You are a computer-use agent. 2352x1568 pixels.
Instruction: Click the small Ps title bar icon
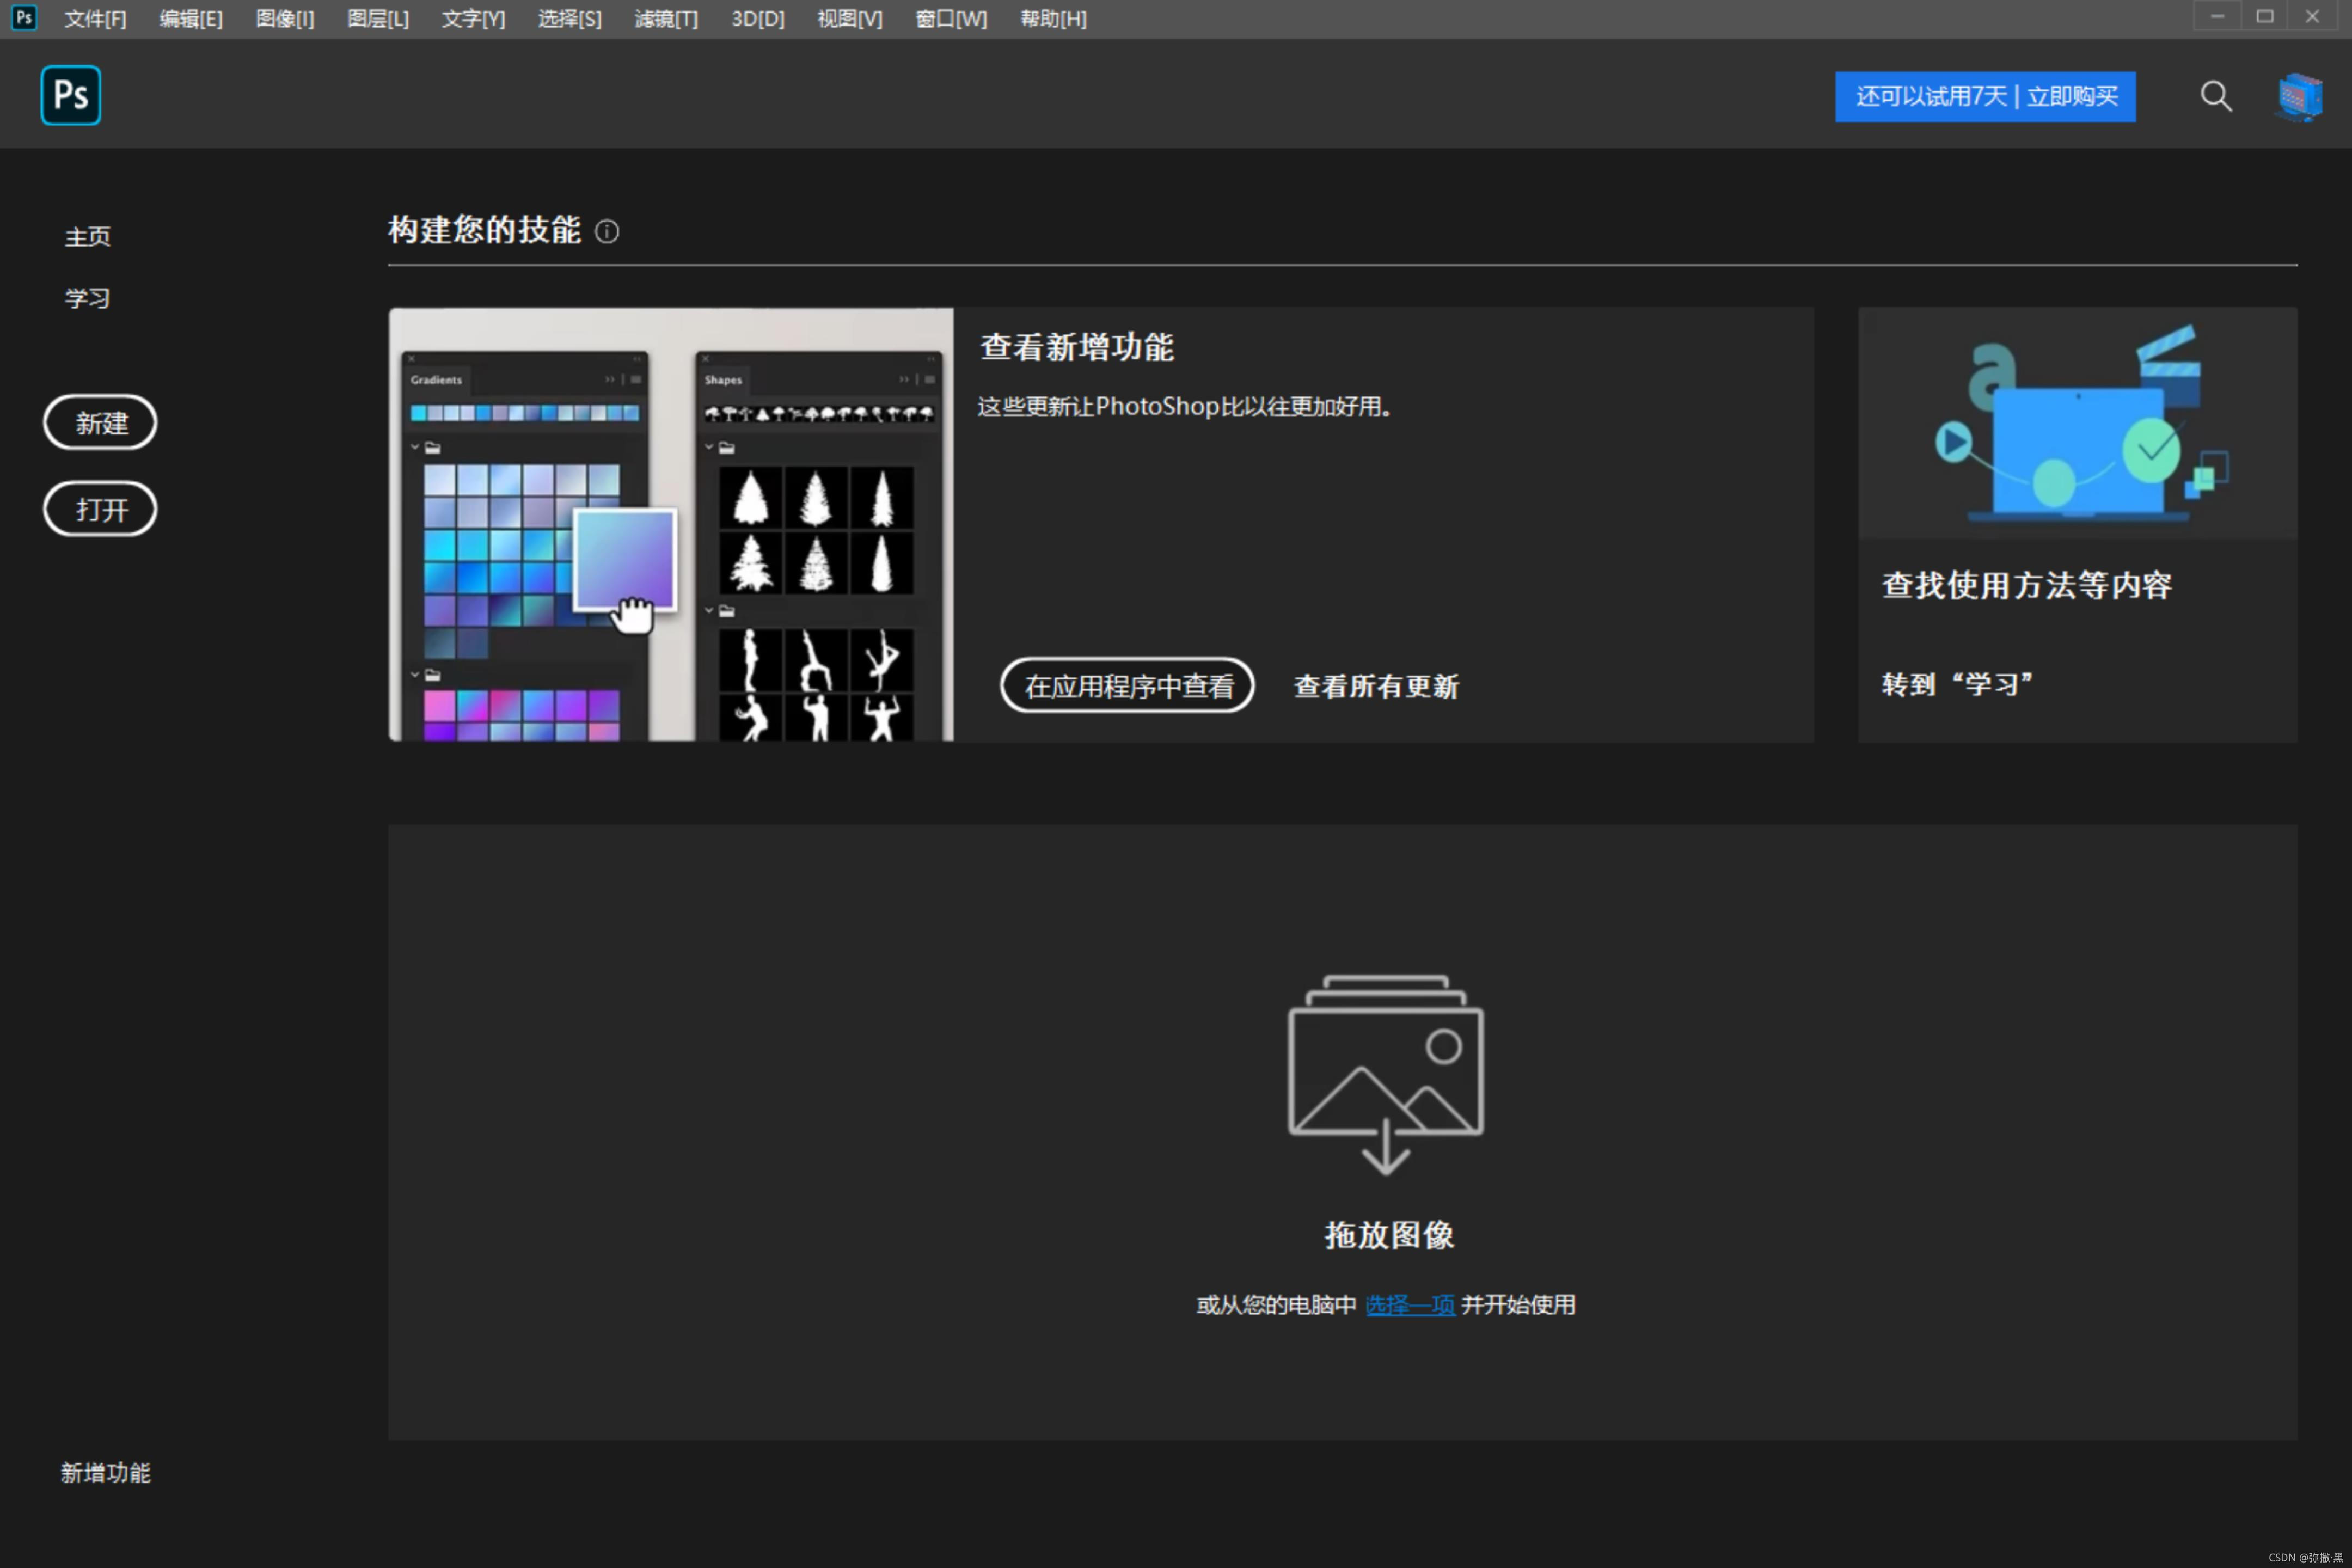(x=24, y=17)
